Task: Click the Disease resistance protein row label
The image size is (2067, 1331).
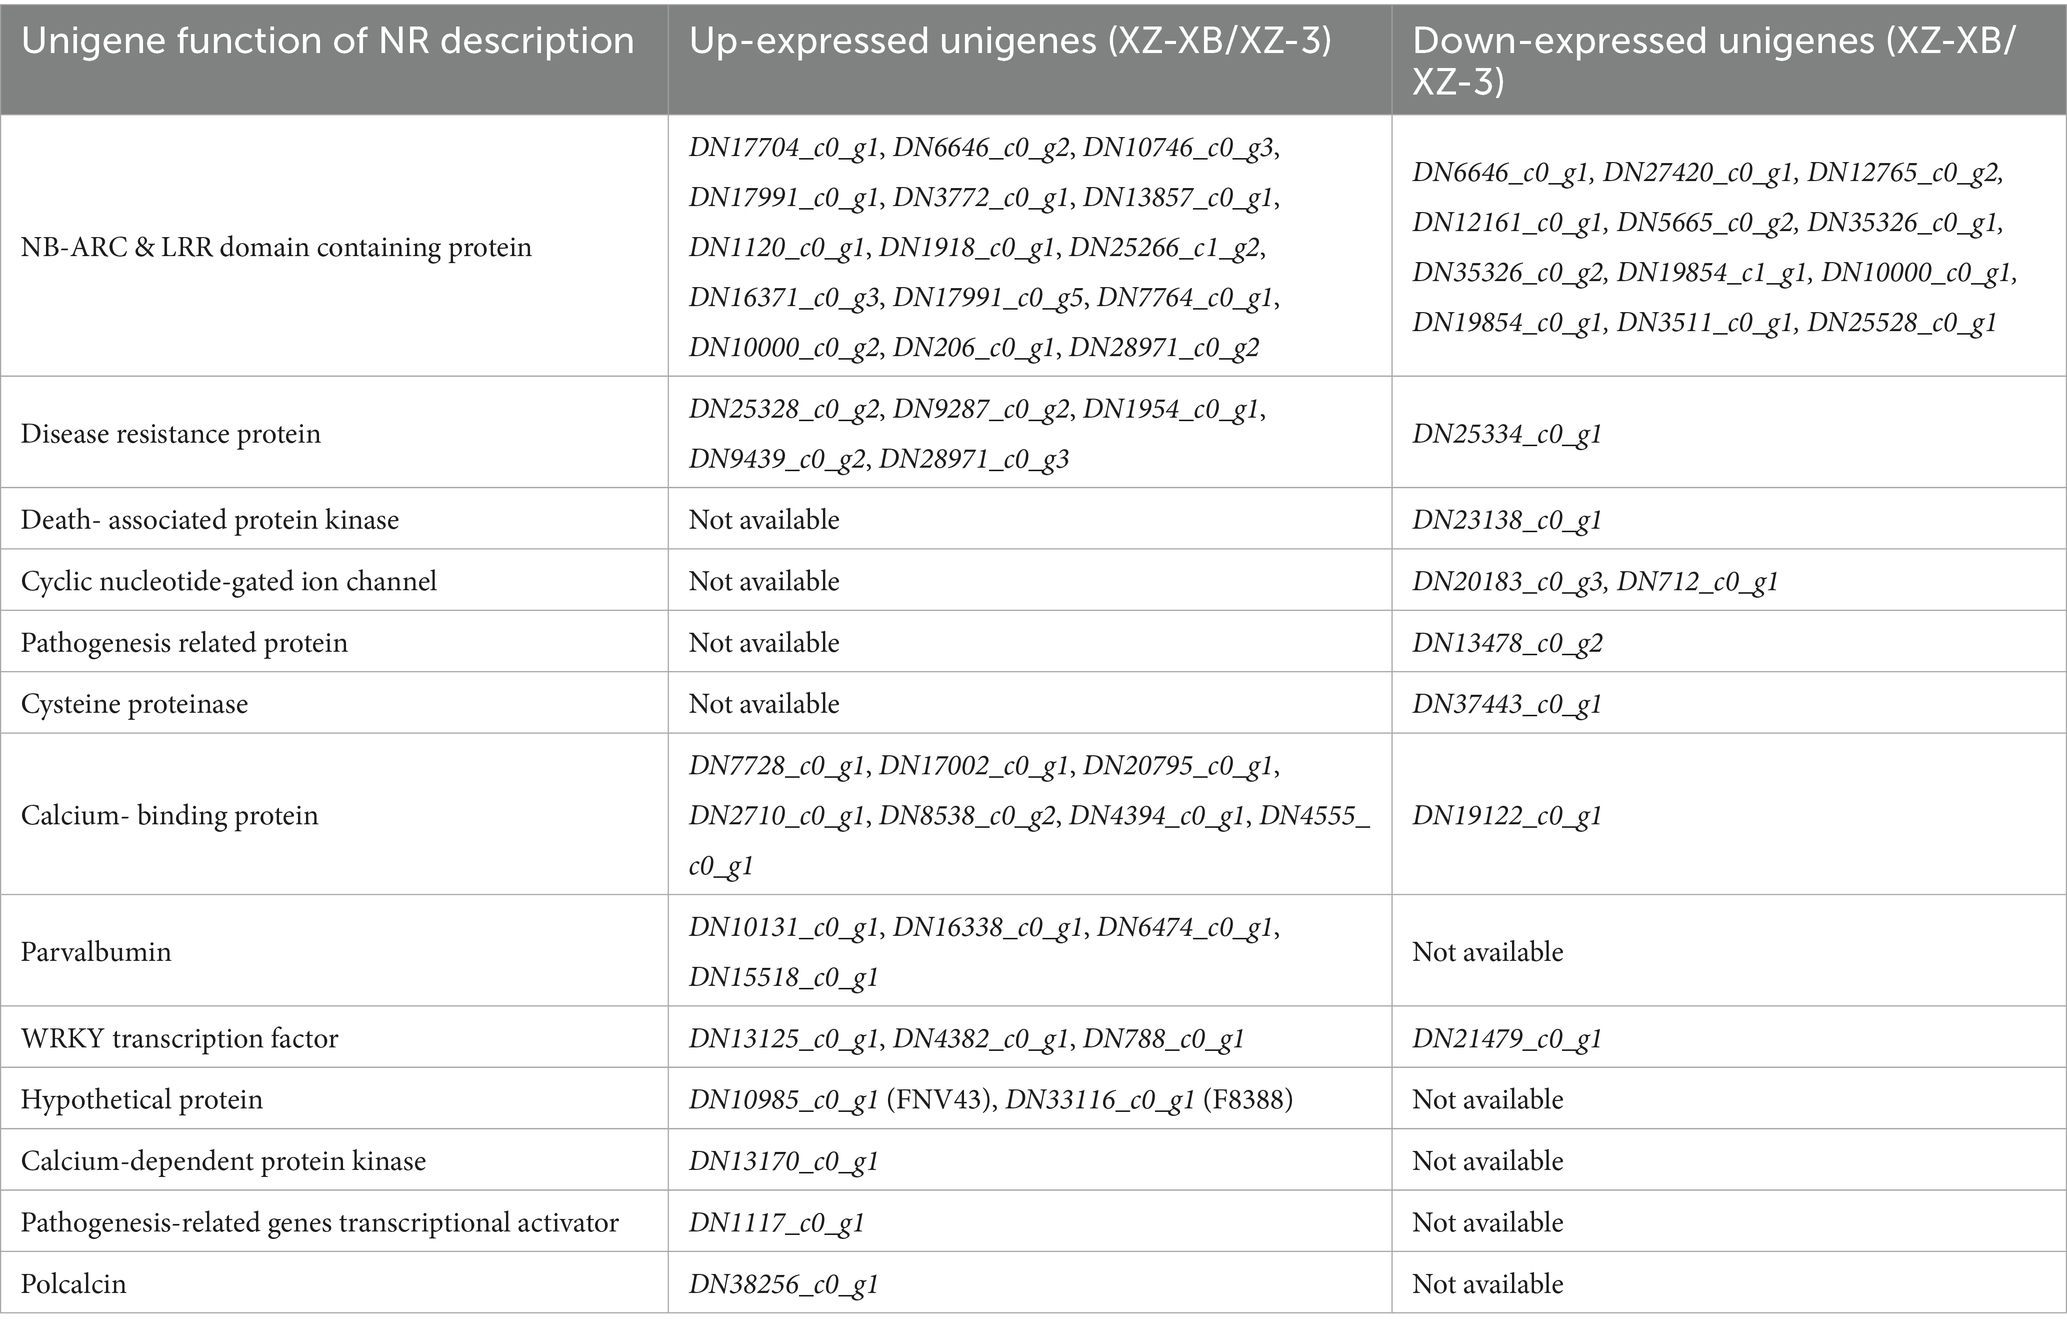Action: click(171, 434)
